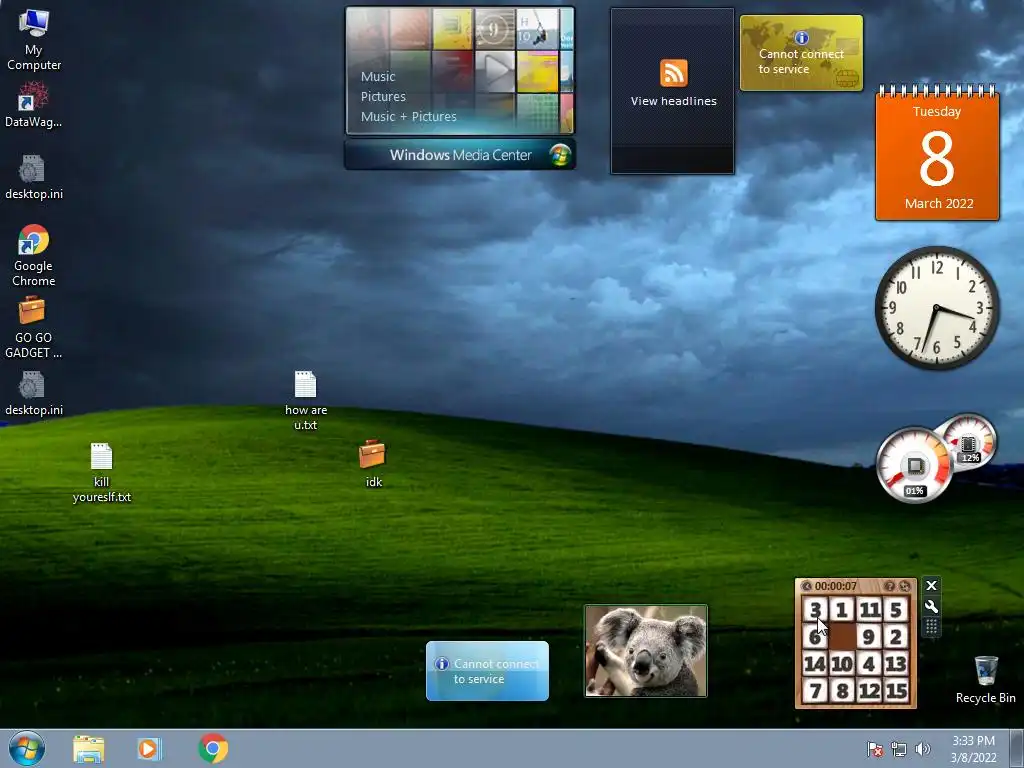Viewport: 1024px width, 768px height.
Task: Click the puzzle timer reading 00:00:07
Action: point(835,586)
